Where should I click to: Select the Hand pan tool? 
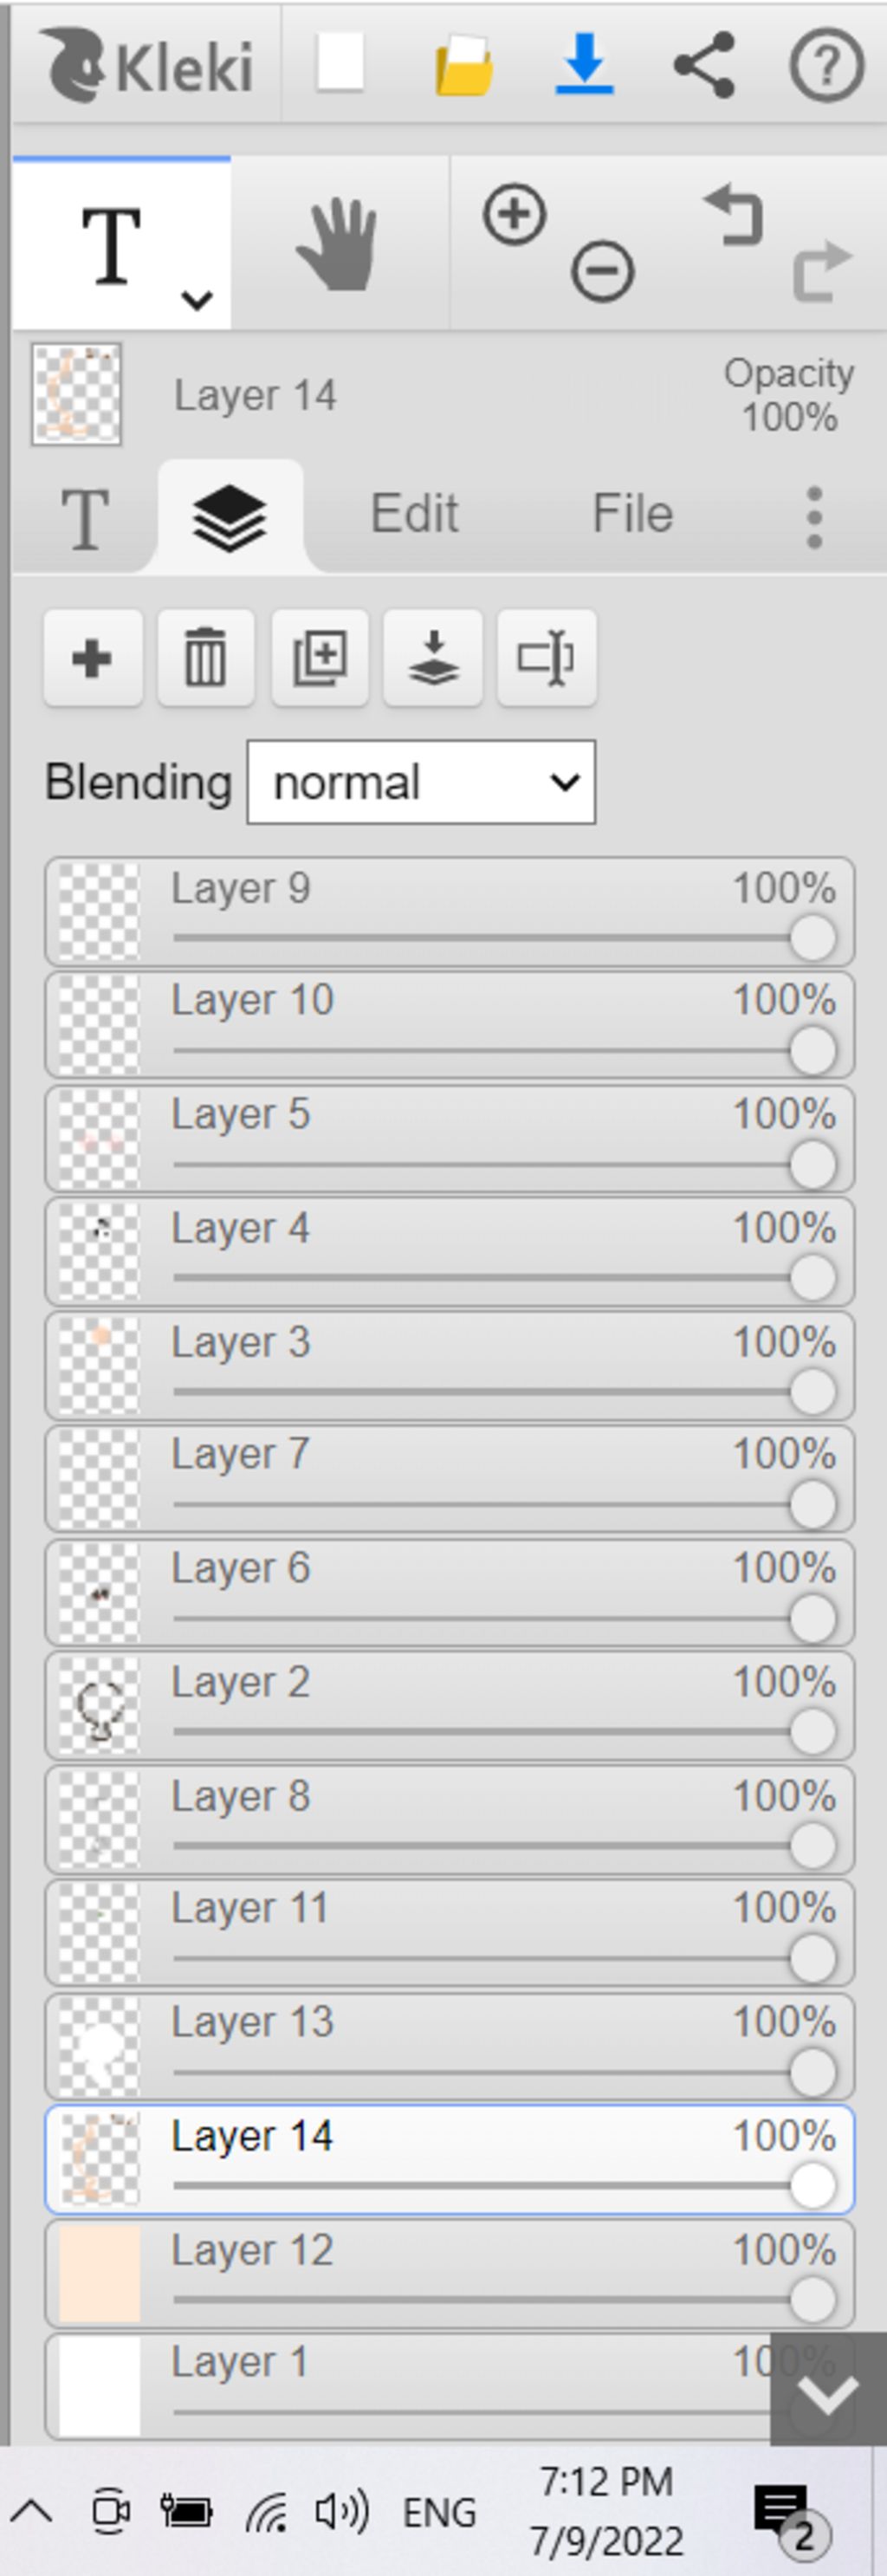[x=338, y=243]
